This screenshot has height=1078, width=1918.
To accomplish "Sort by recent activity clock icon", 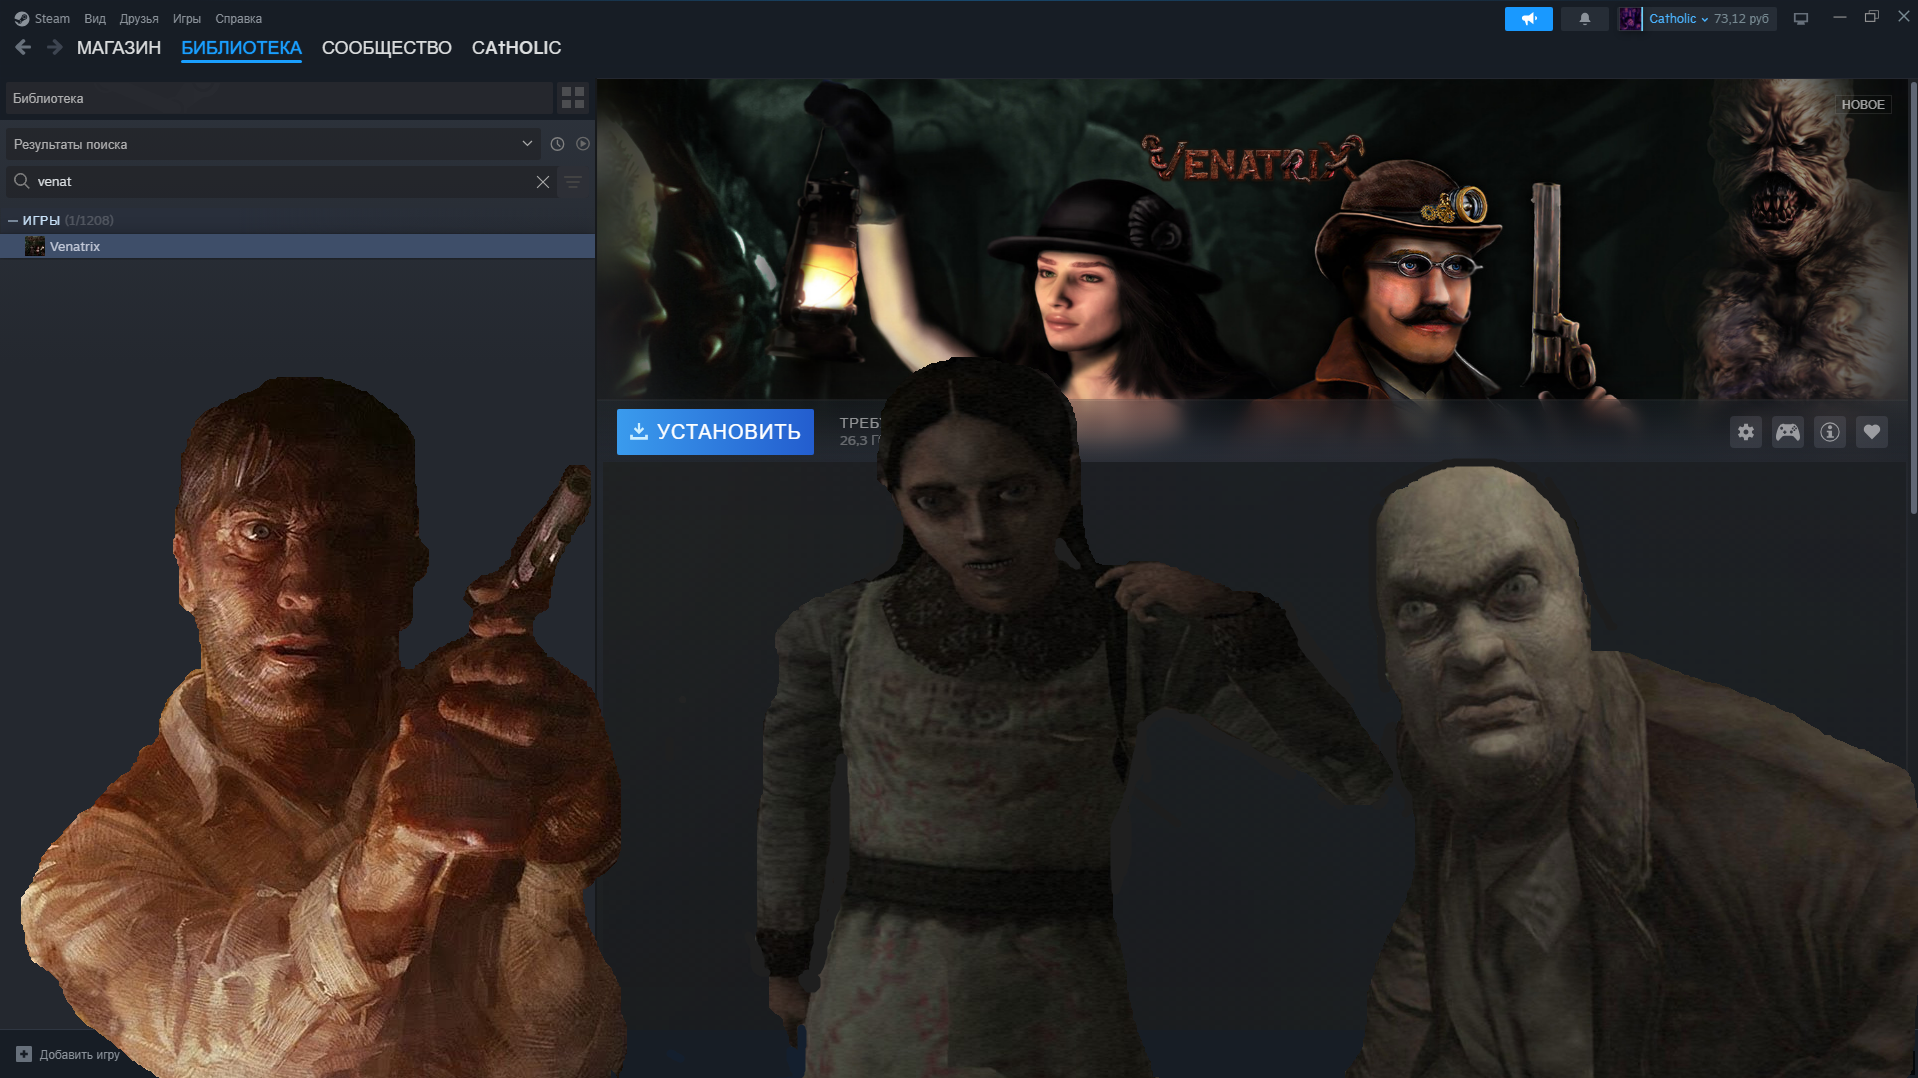I will (558, 144).
